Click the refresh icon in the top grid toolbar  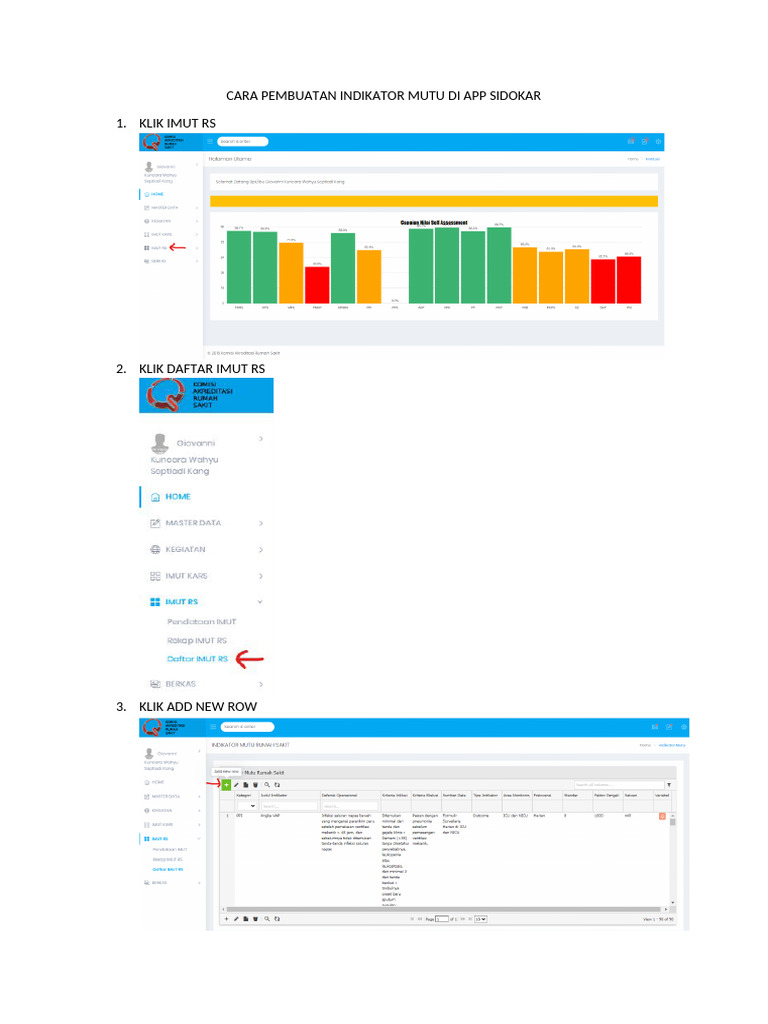pyautogui.click(x=277, y=785)
